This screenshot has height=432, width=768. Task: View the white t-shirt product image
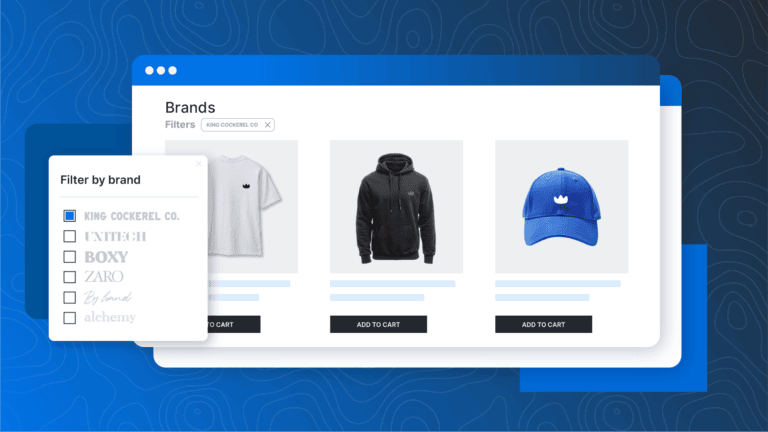click(x=253, y=207)
